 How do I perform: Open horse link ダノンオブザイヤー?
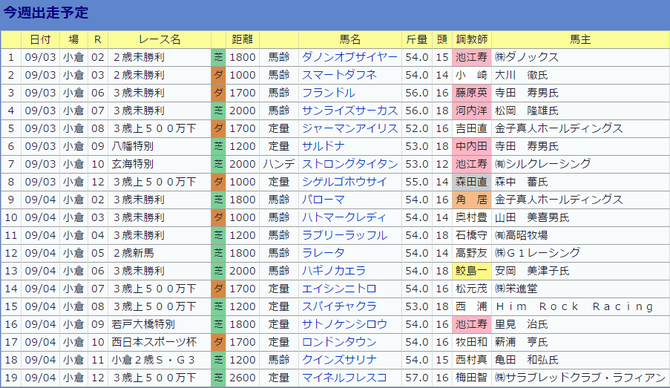(350, 57)
